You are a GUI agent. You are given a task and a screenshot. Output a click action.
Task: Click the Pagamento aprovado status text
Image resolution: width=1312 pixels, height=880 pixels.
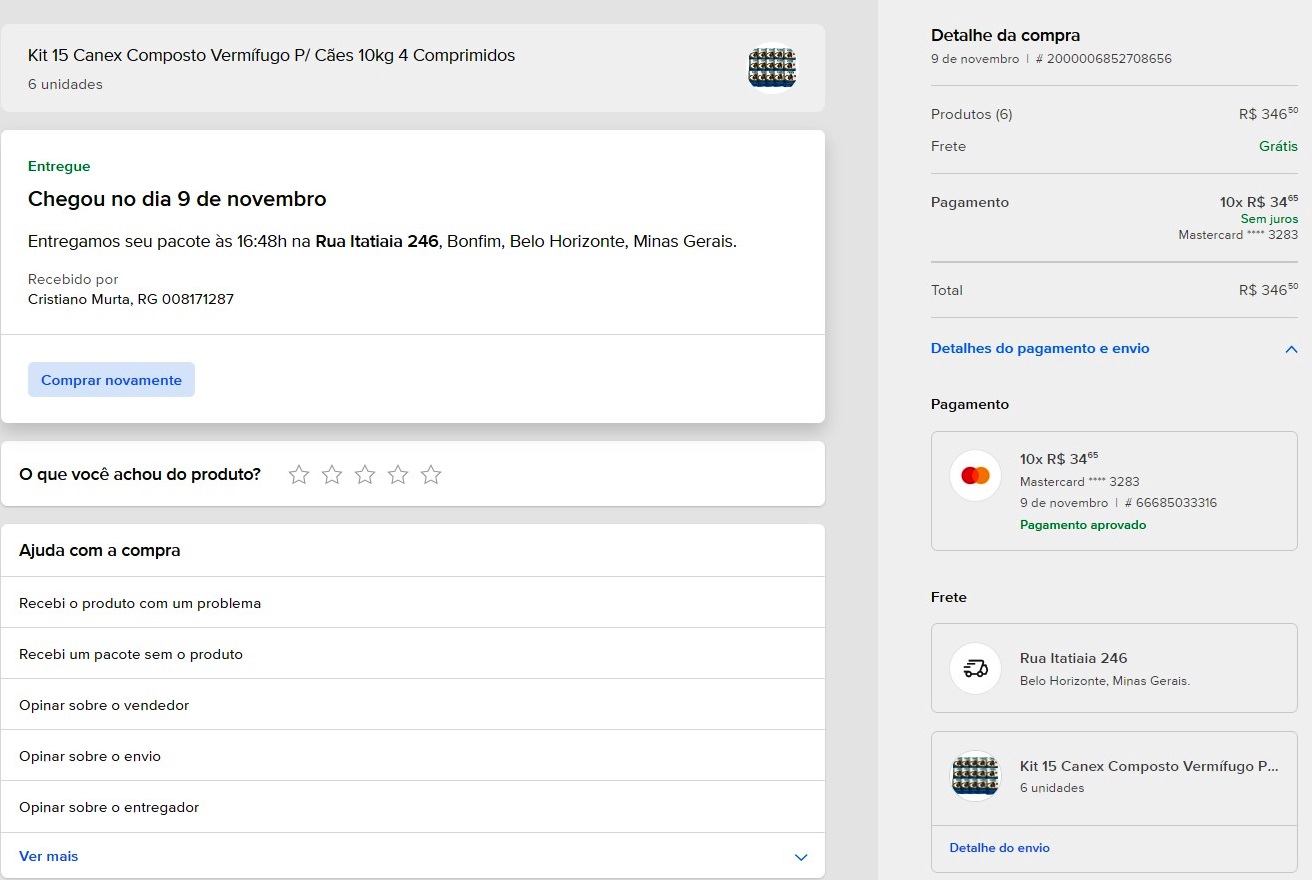(x=1083, y=525)
